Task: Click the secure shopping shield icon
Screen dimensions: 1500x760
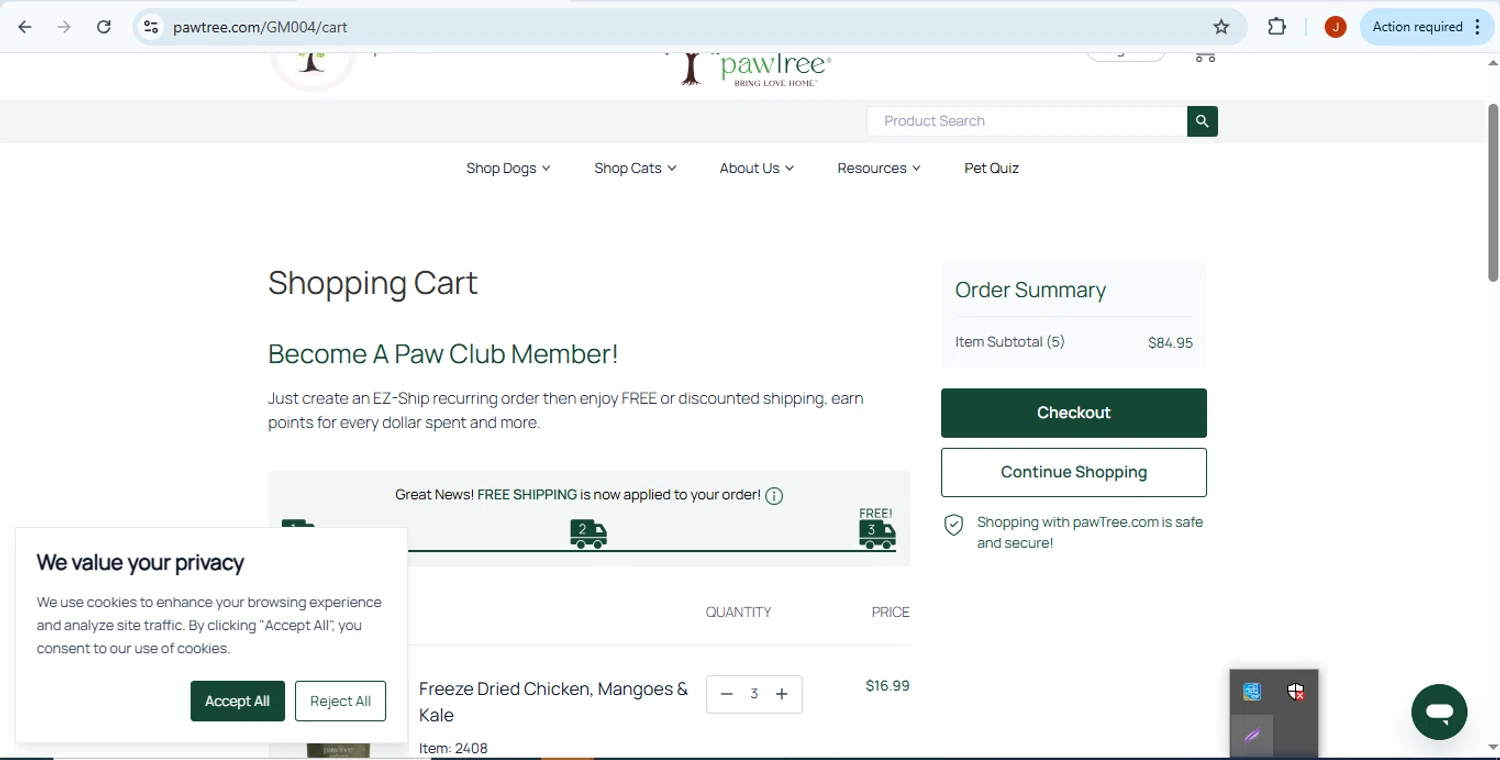Action: [x=954, y=525]
